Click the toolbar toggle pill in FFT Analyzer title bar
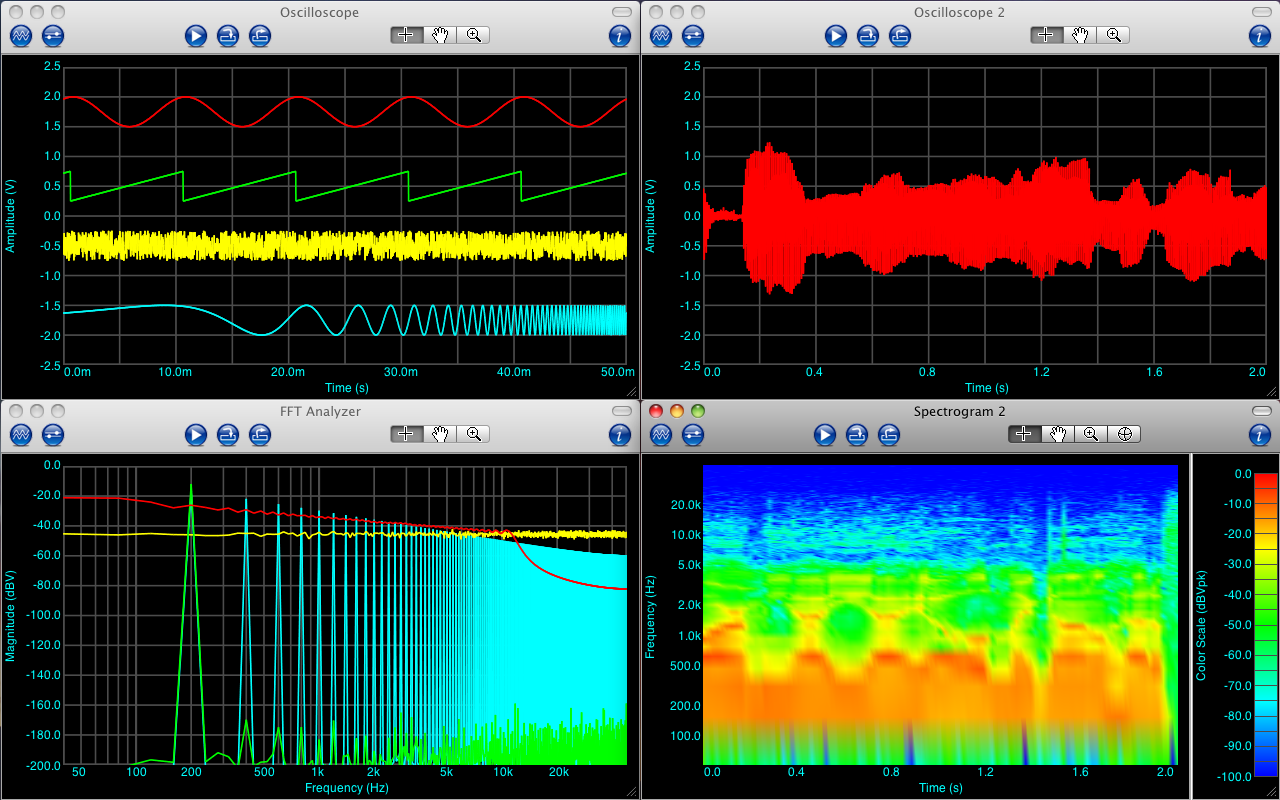The width and height of the screenshot is (1280, 800). (x=623, y=412)
